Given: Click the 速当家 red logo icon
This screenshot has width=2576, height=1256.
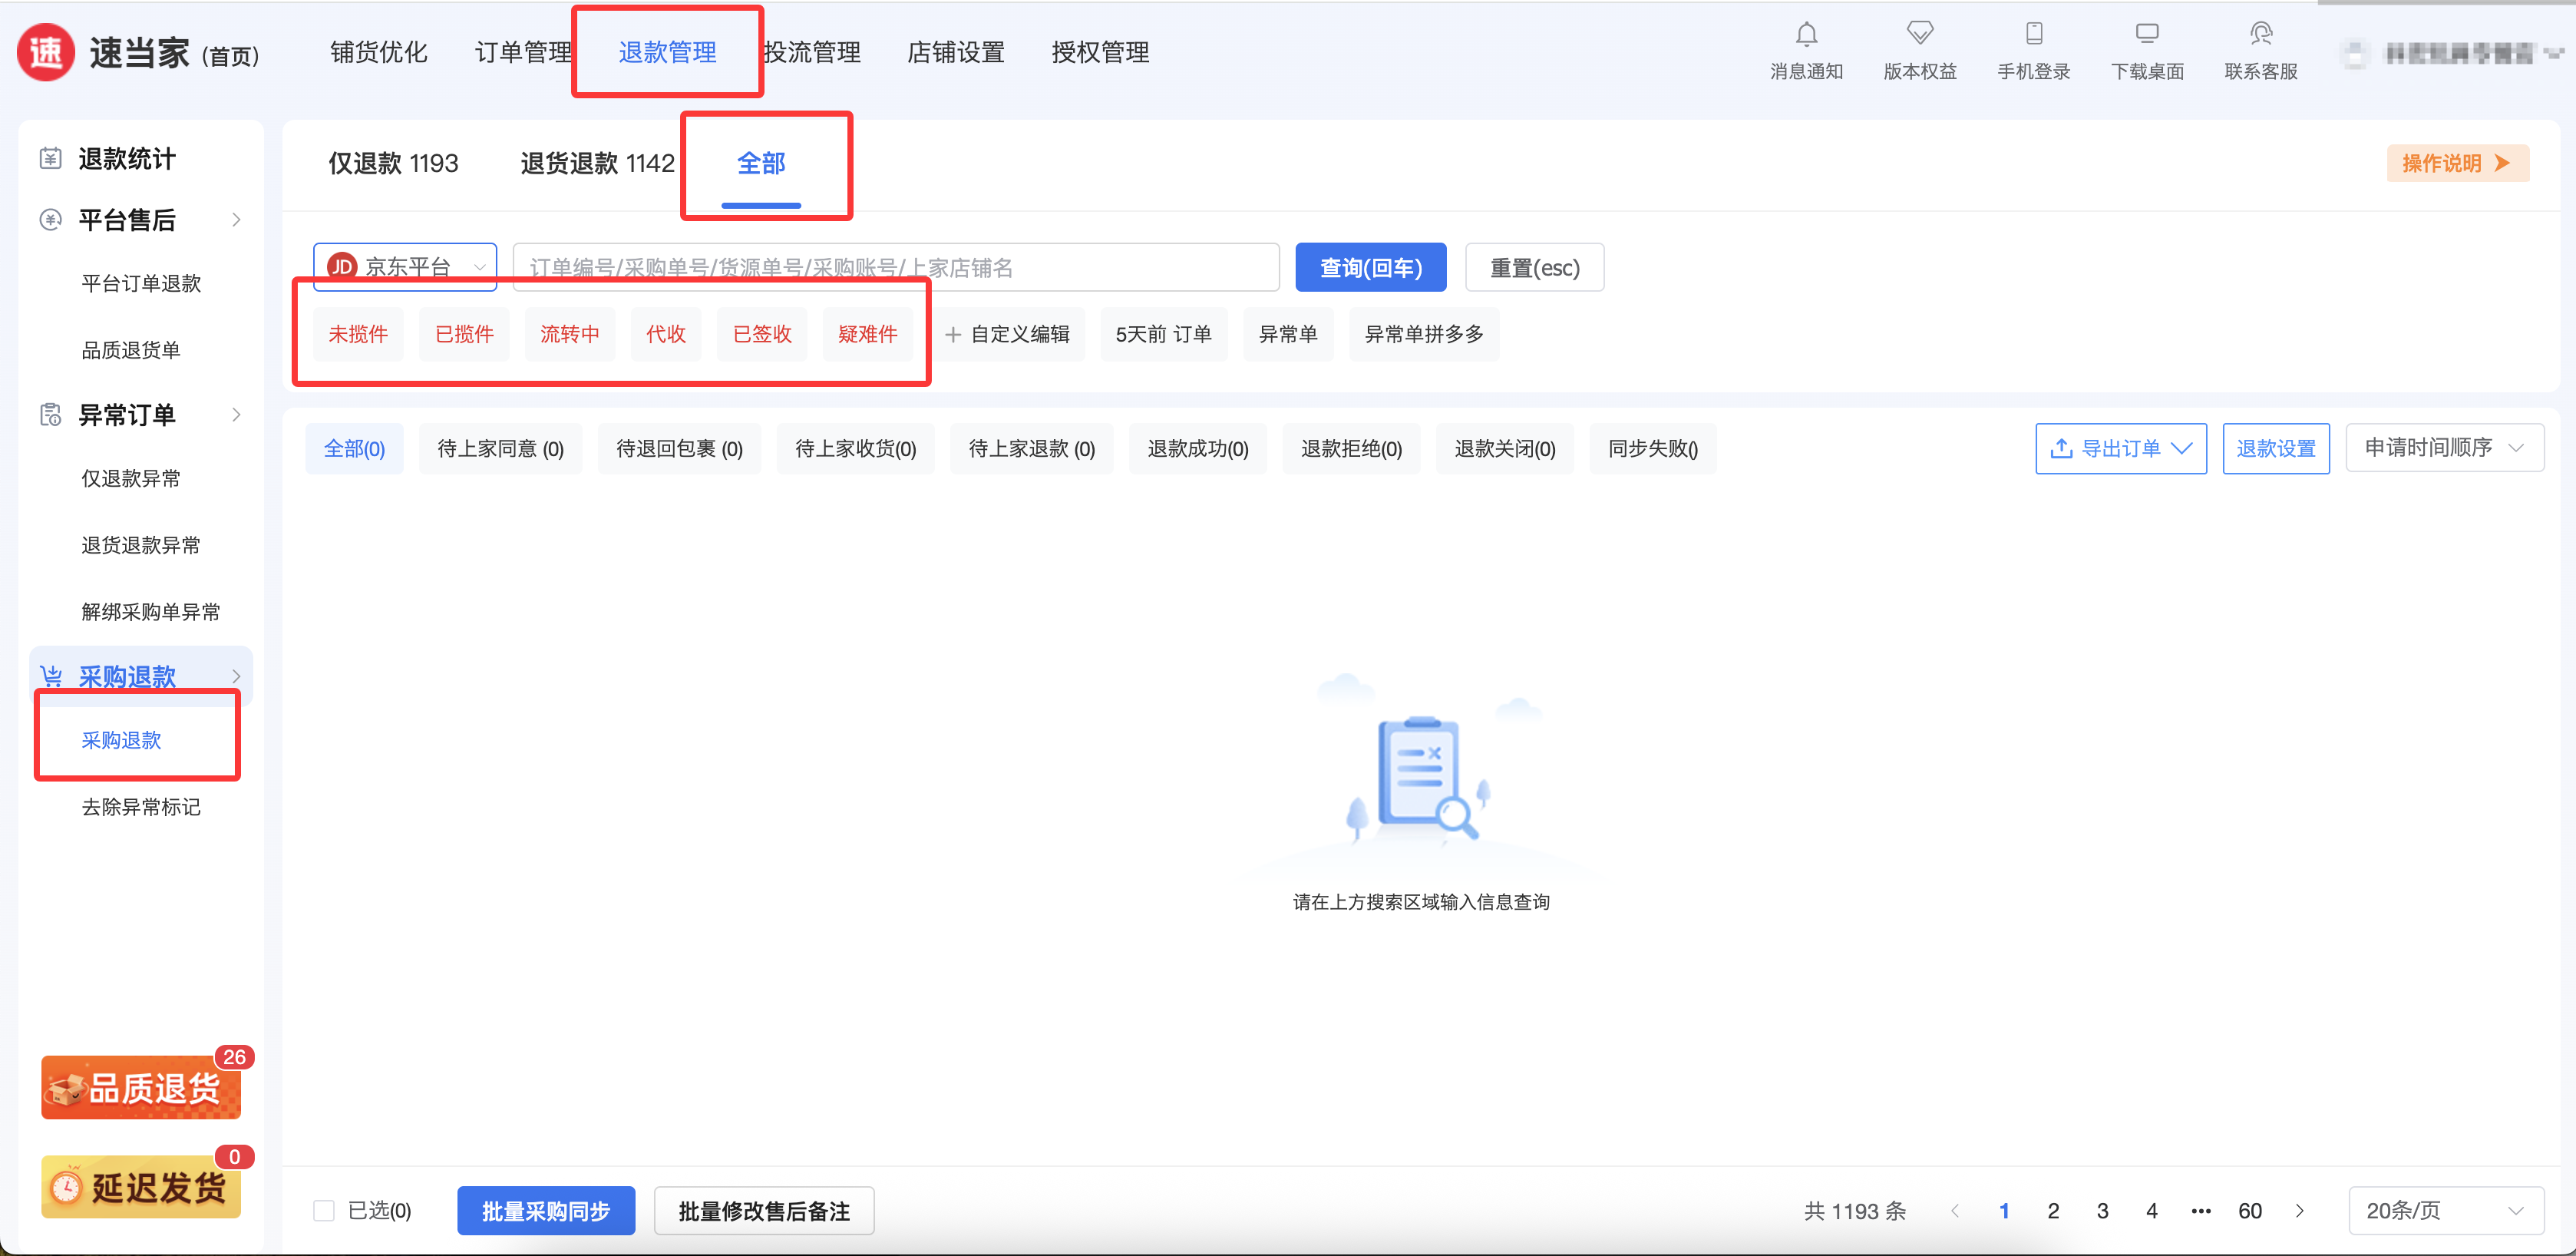Looking at the screenshot, I should click(46, 52).
